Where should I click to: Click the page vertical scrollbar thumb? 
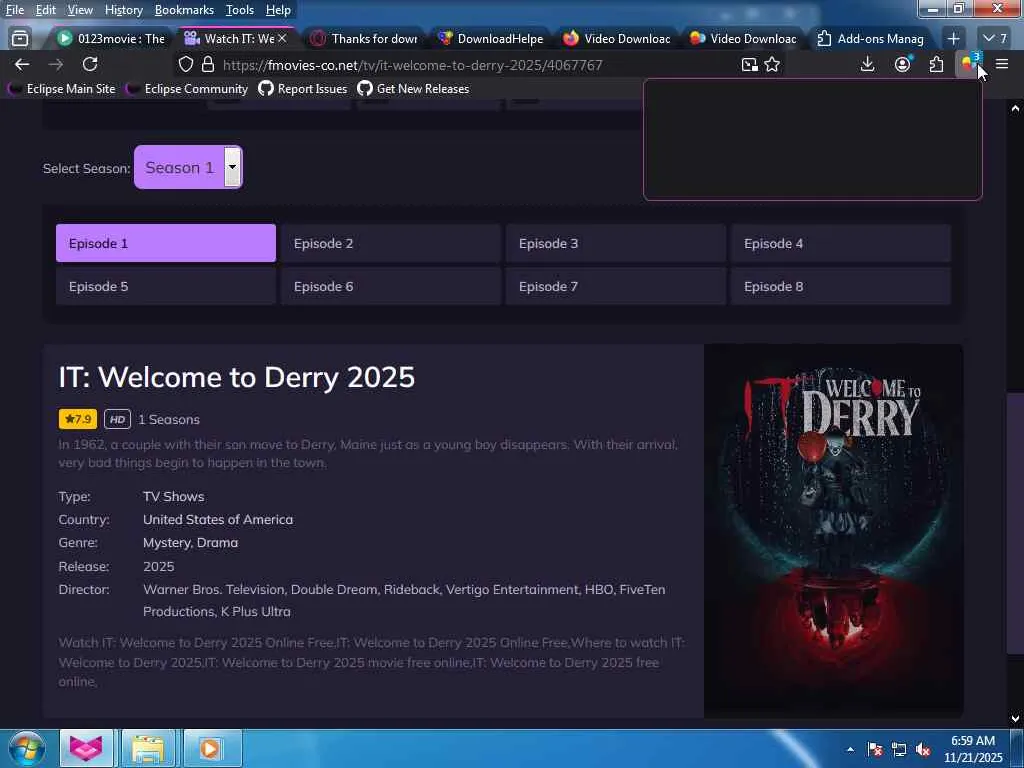click(1015, 522)
